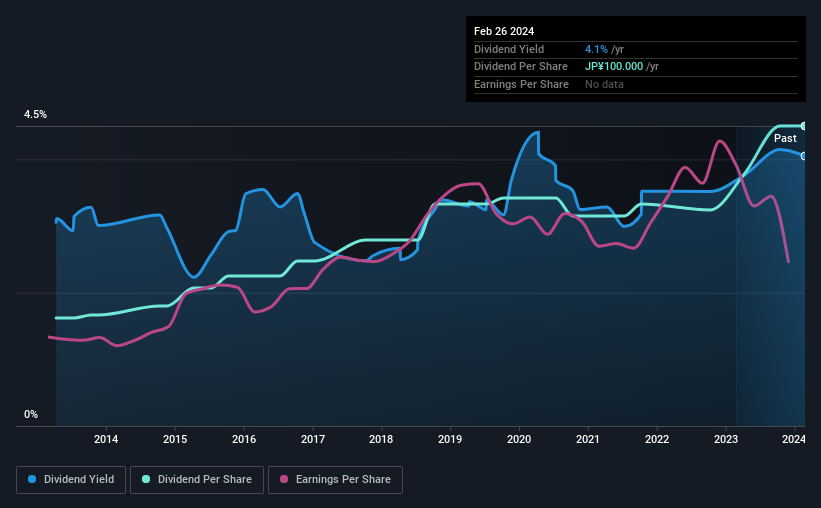This screenshot has width=821, height=508.
Task: Click the pink Earnings Per Share legend dot
Action: pos(284,479)
